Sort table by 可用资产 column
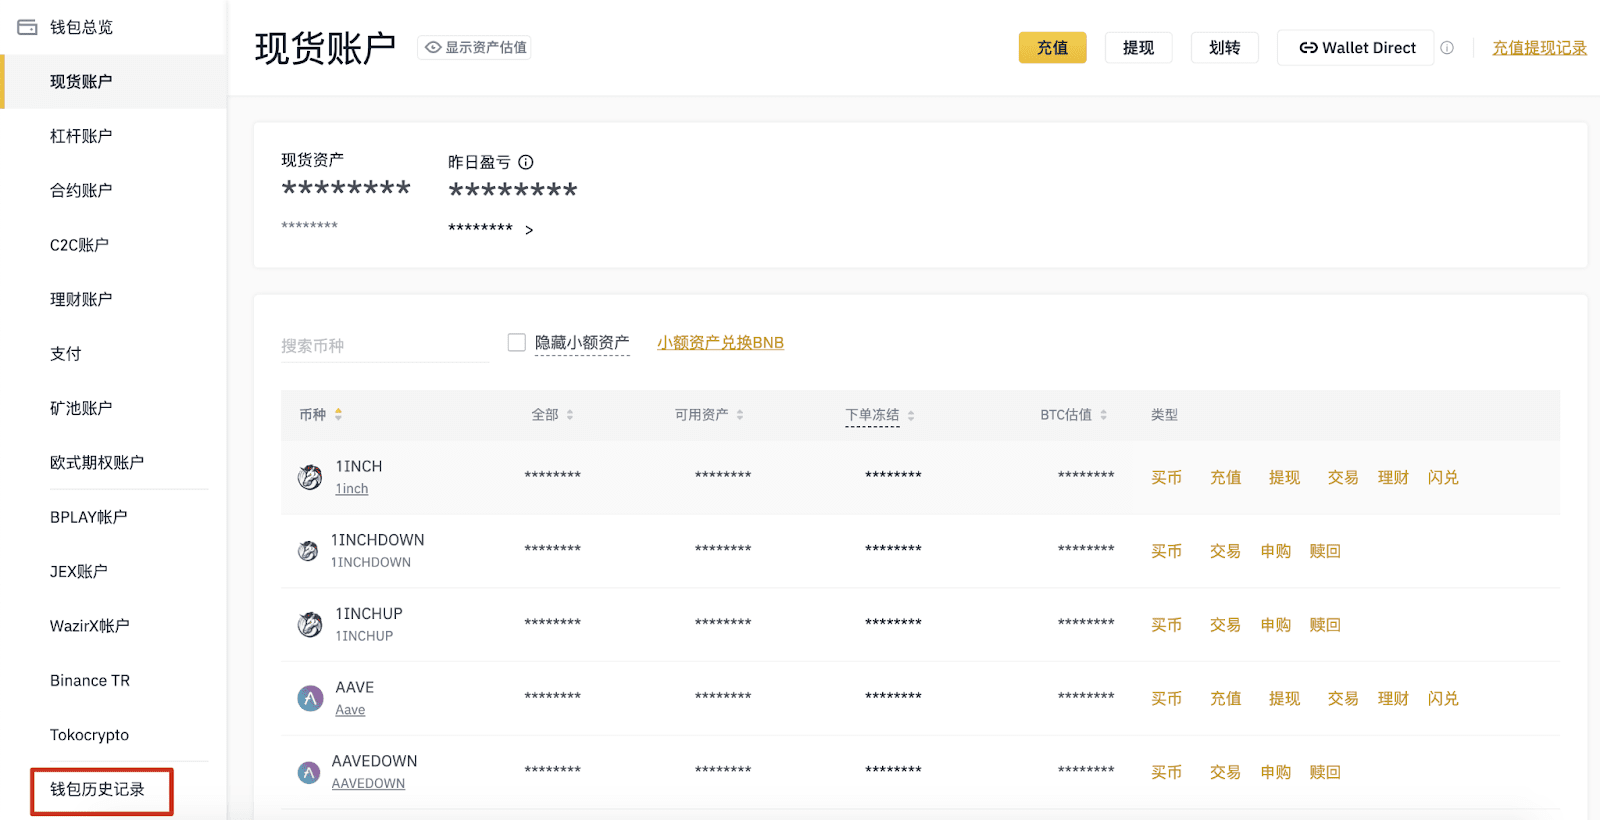The height and width of the screenshot is (820, 1600). click(740, 415)
